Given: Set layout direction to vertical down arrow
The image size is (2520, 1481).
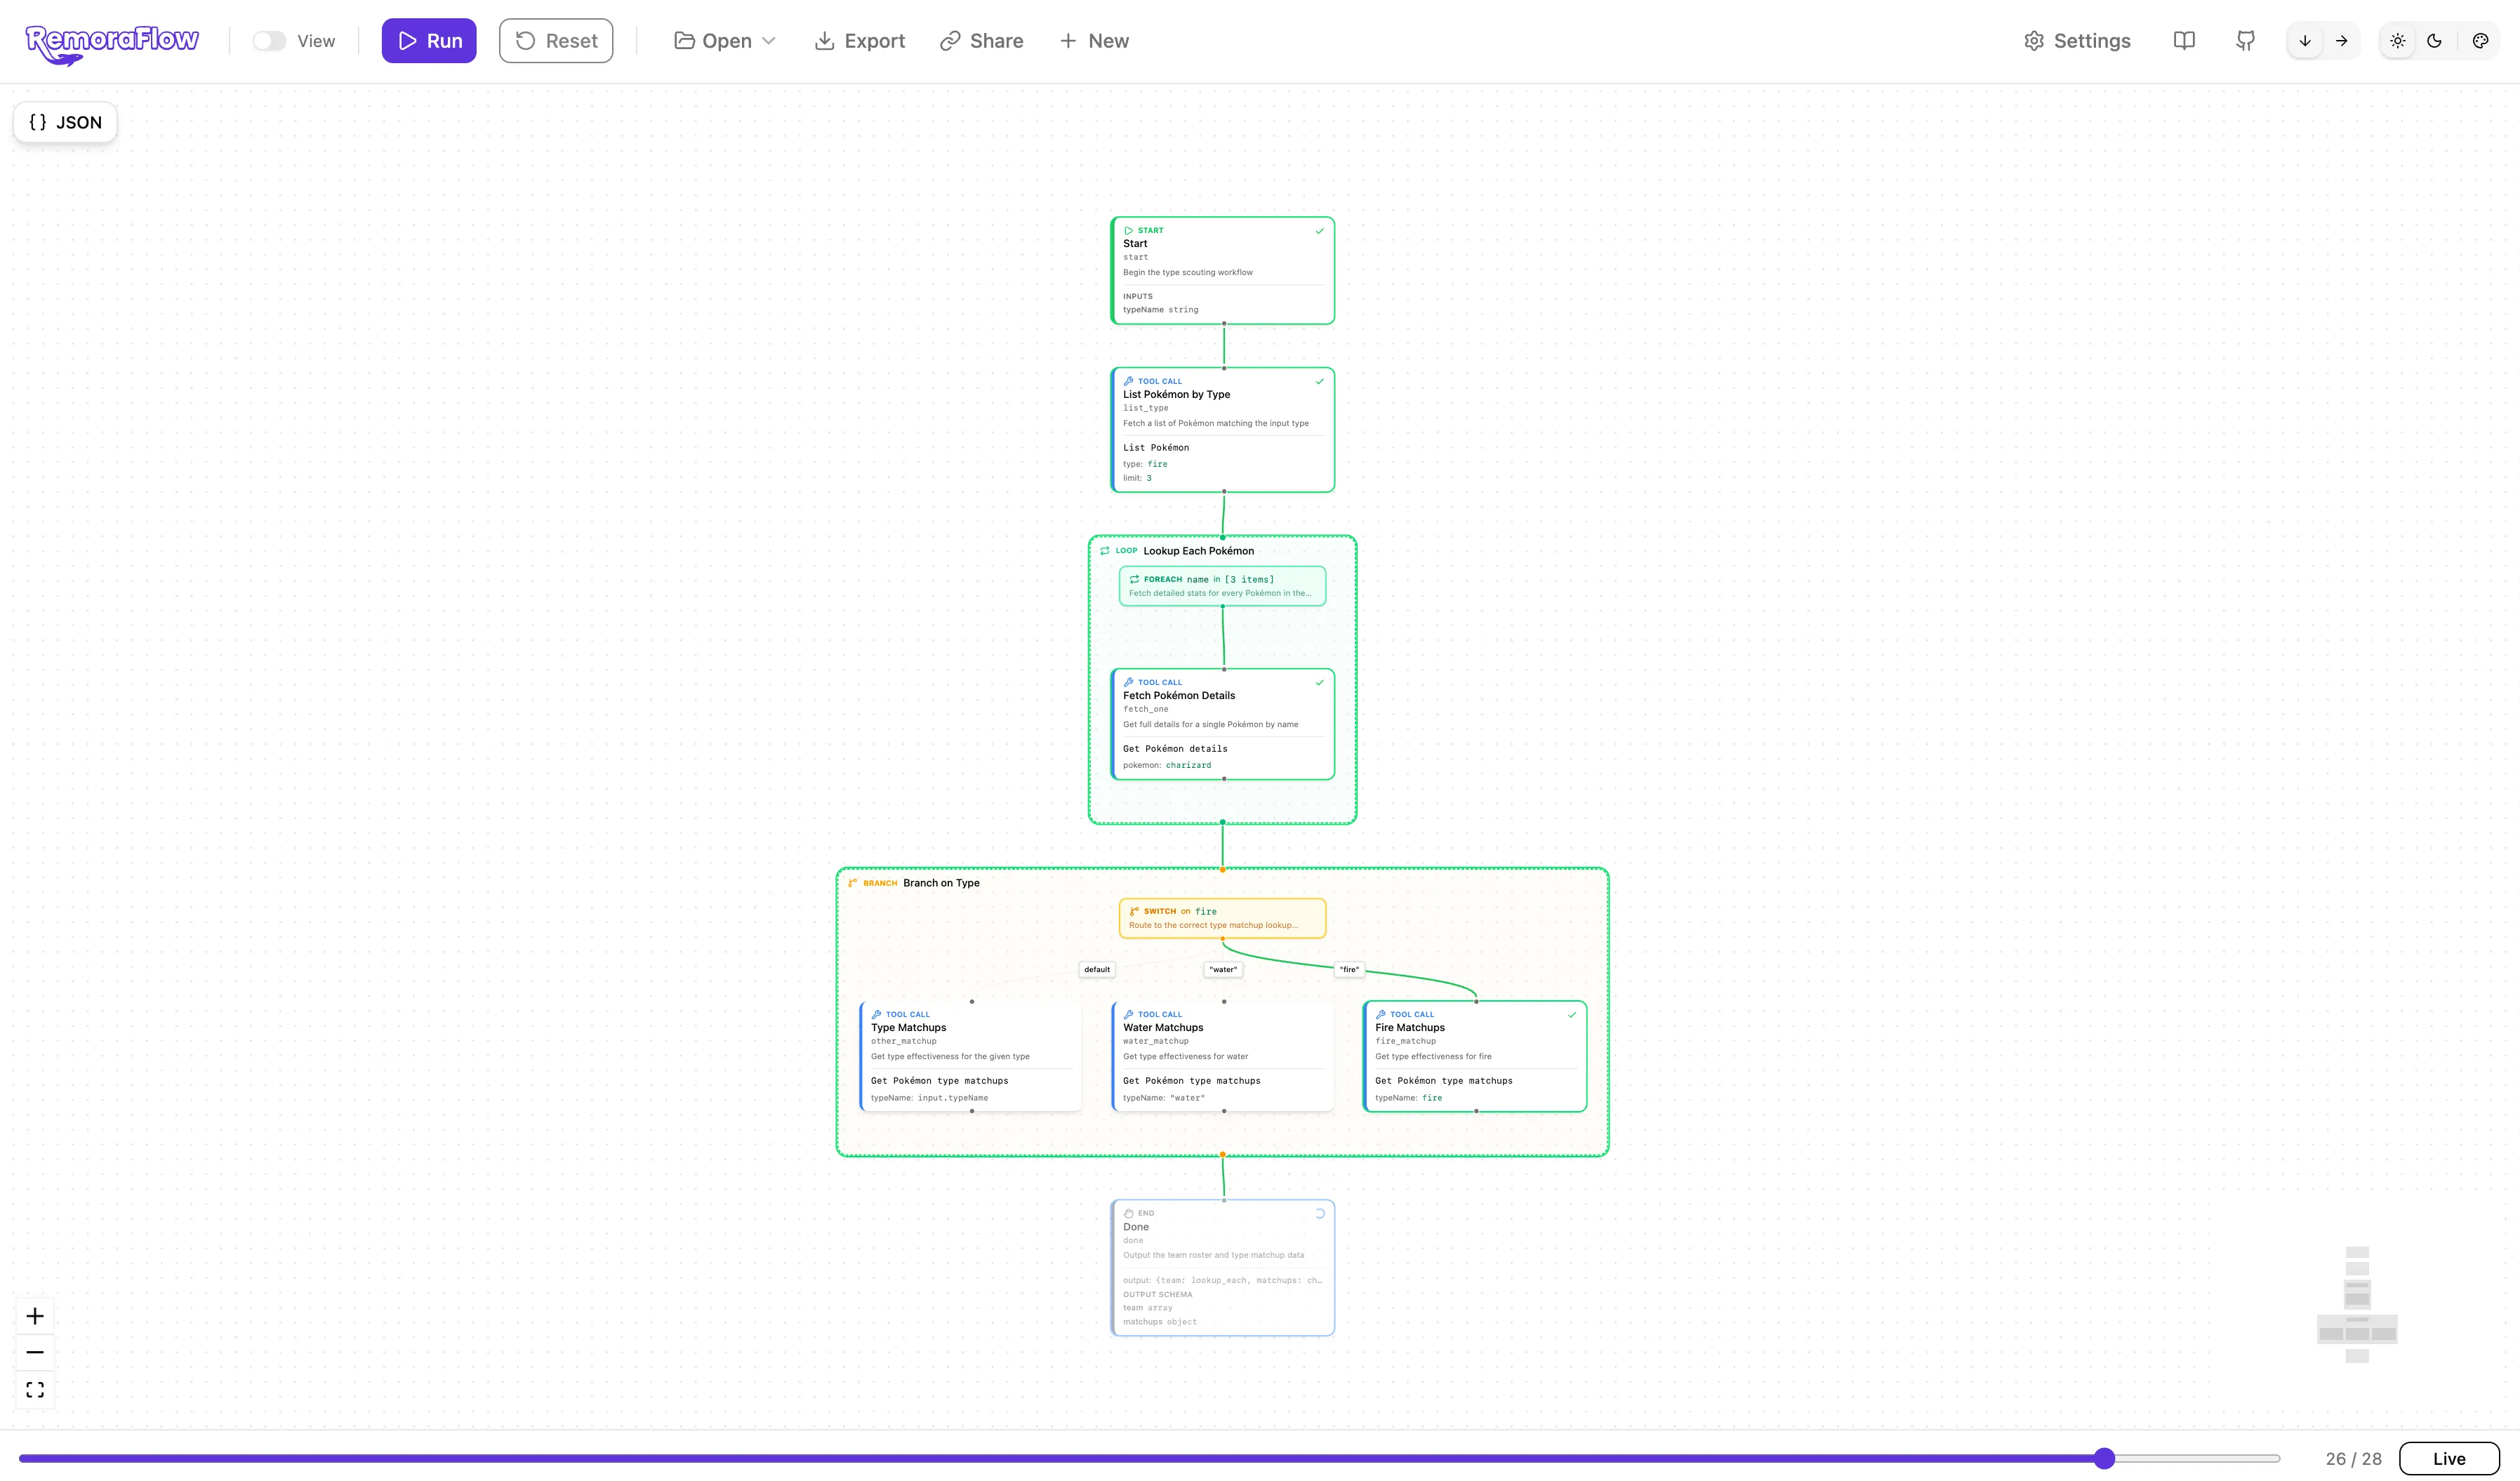Looking at the screenshot, I should [x=2305, y=41].
